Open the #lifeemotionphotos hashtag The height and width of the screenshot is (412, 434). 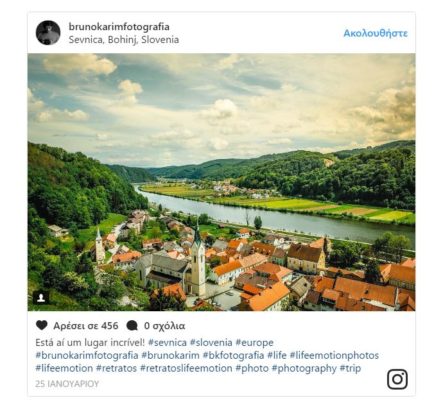[x=334, y=355]
